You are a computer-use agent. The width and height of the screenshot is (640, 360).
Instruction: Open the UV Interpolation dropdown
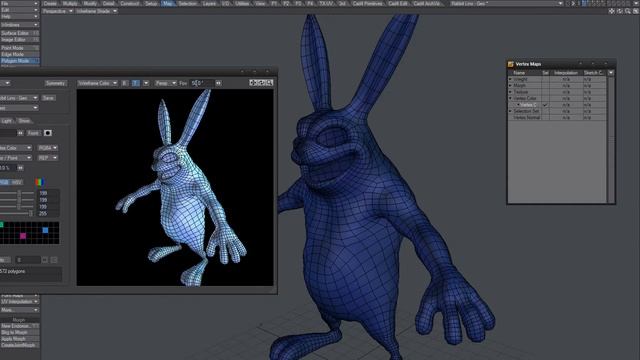coord(19,302)
